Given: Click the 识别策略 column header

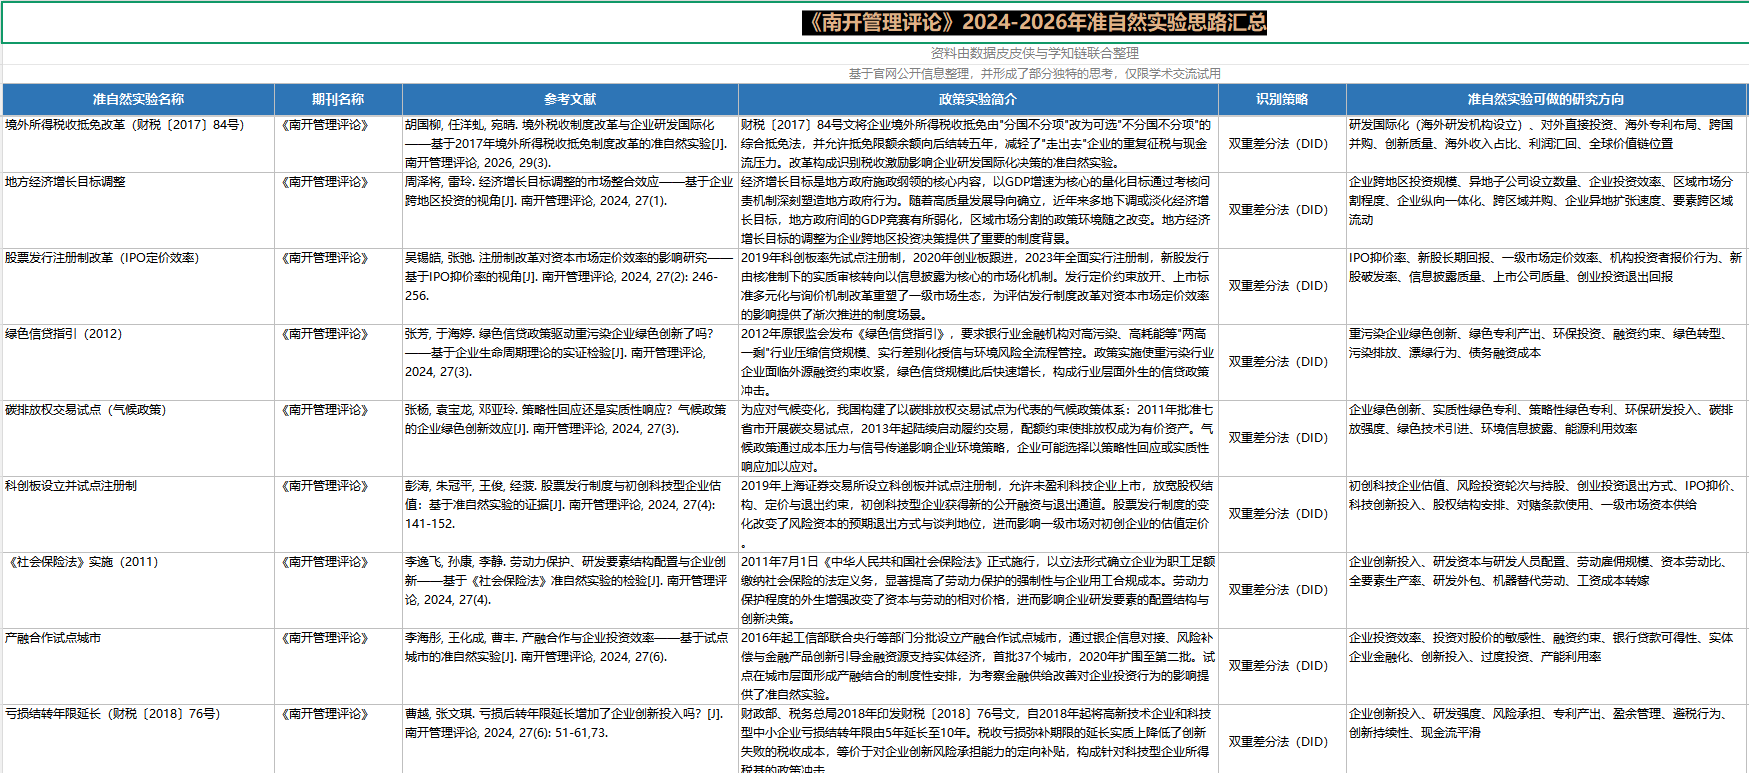Looking at the screenshot, I should point(1282,99).
